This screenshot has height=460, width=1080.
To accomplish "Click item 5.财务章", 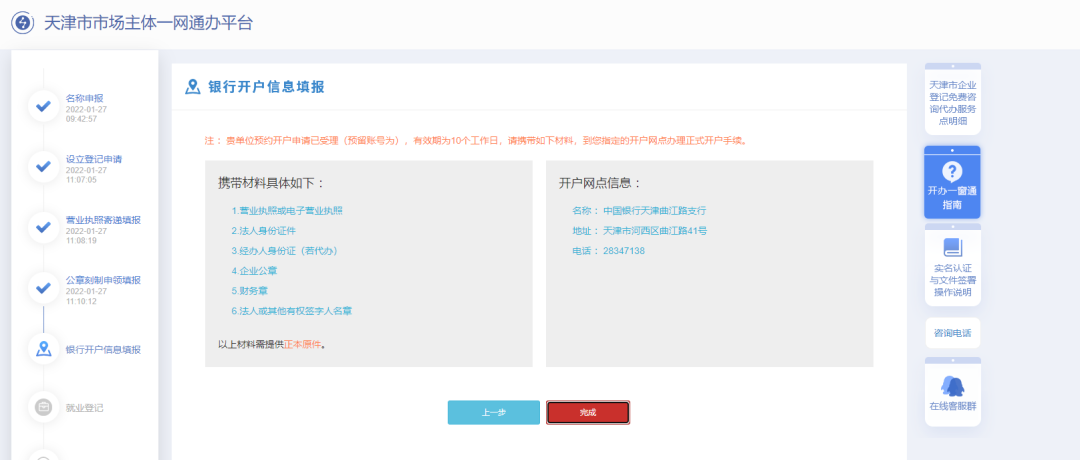I will click(x=250, y=291).
